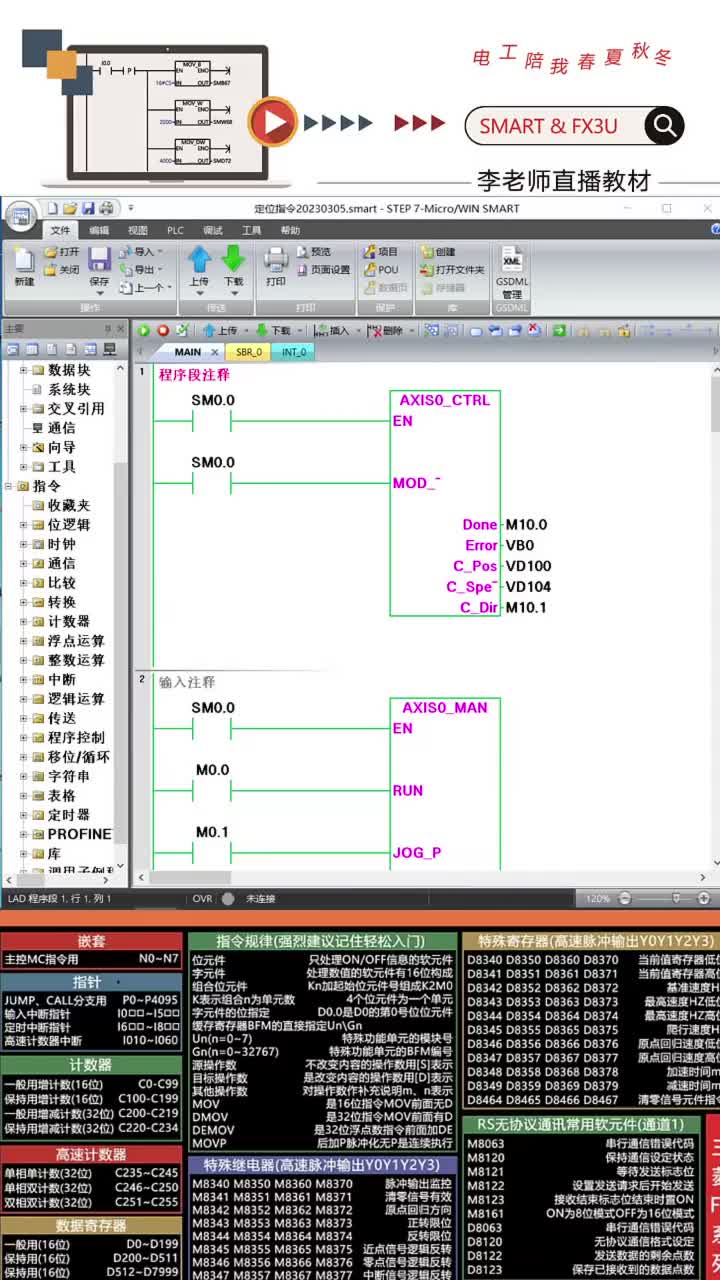The height and width of the screenshot is (1280, 720).
Task: Expand the Timers folder (定时器)
Action: (x=24, y=815)
